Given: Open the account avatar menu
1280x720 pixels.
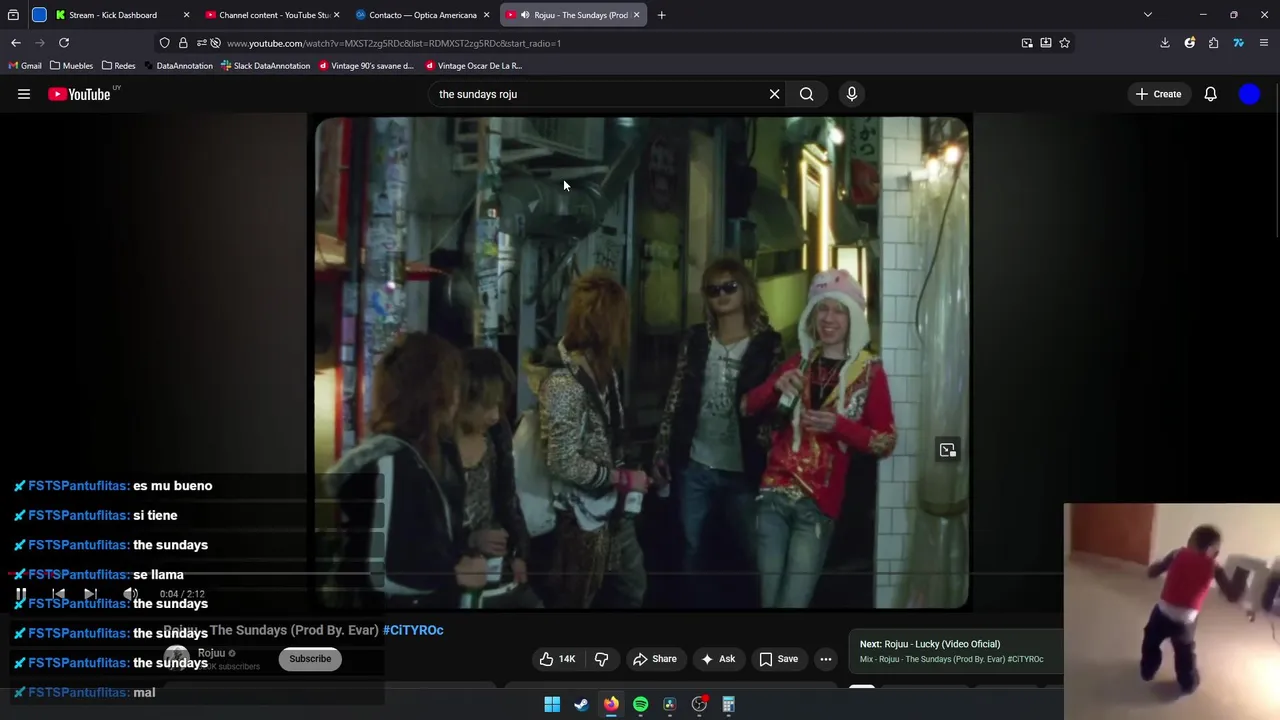Looking at the screenshot, I should pos(1249,94).
